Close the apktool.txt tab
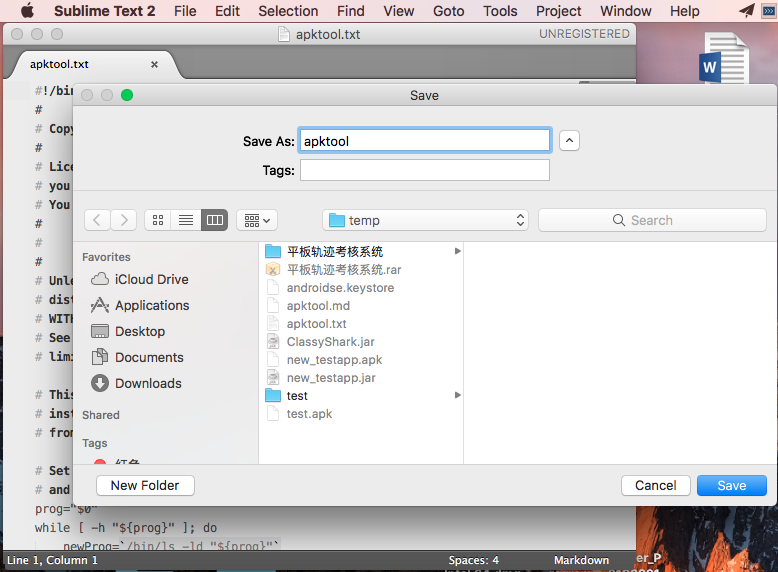The height and width of the screenshot is (572, 778). pyautogui.click(x=154, y=64)
